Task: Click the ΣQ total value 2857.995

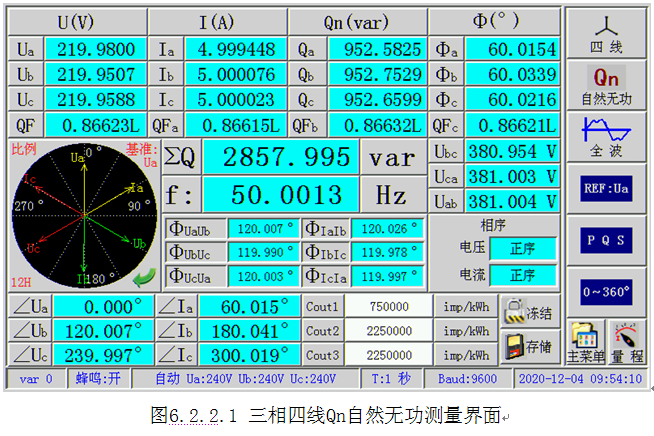Action: click(281, 157)
